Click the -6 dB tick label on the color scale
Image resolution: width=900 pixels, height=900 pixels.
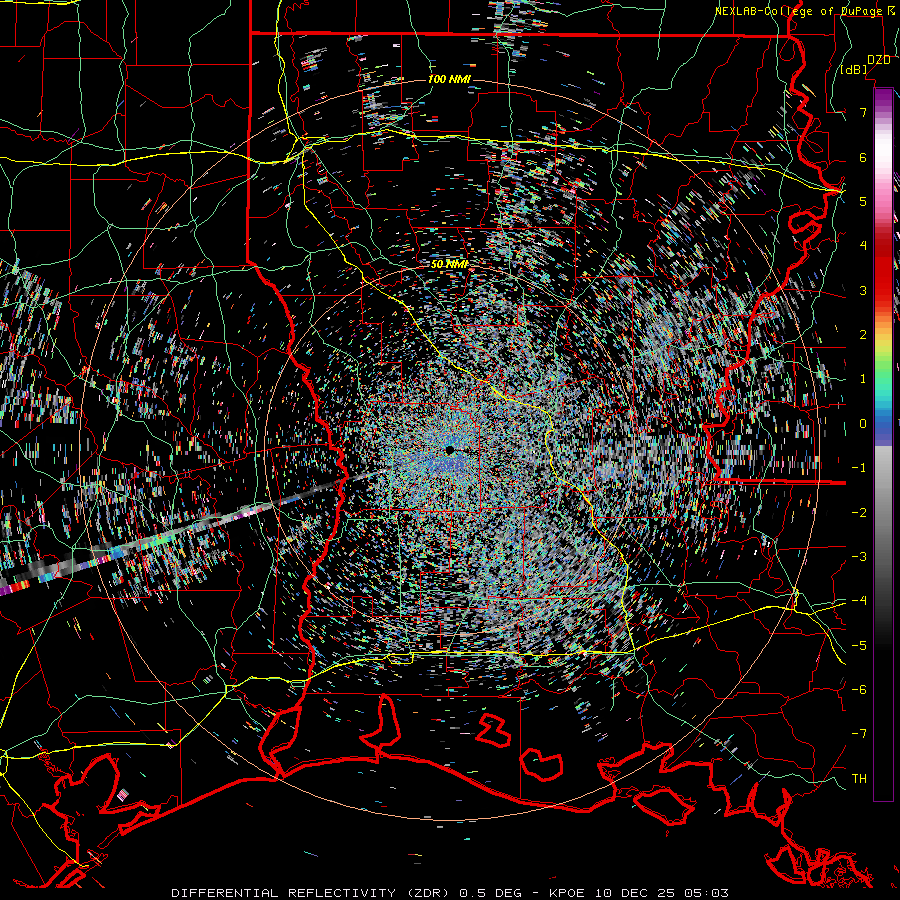point(859,690)
